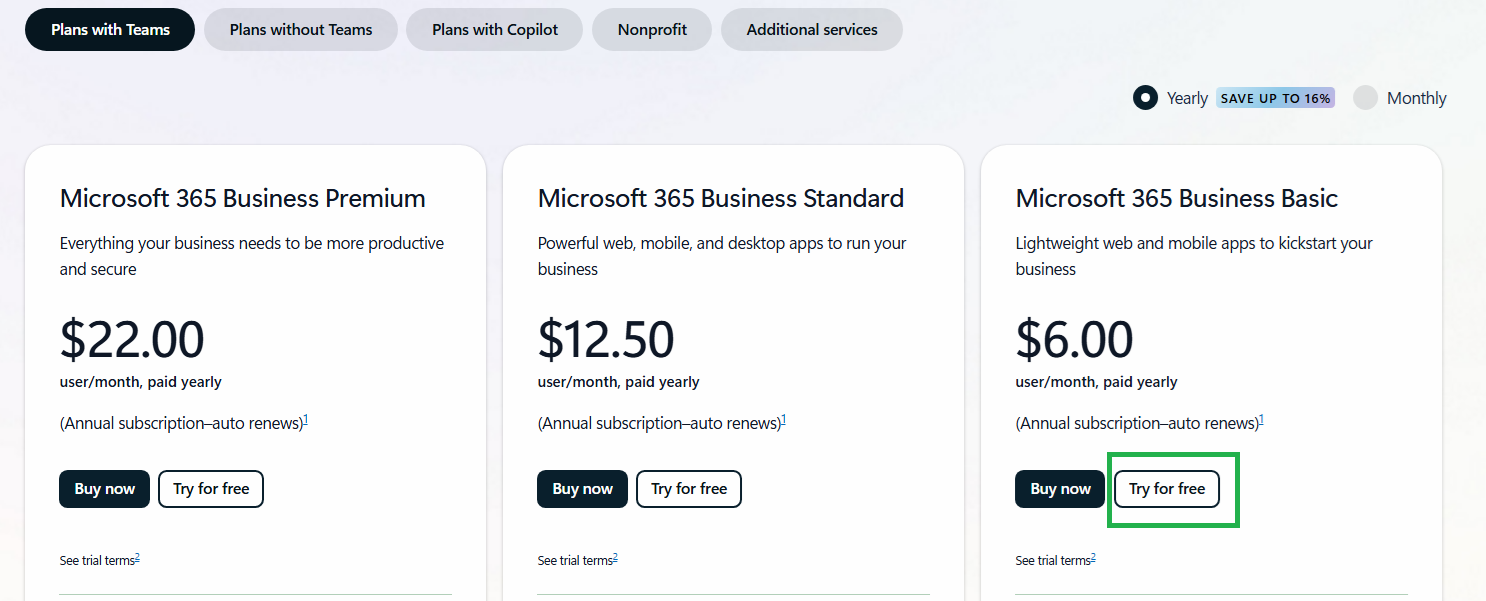
Task: Select the Additional services tab
Action: click(x=812, y=30)
